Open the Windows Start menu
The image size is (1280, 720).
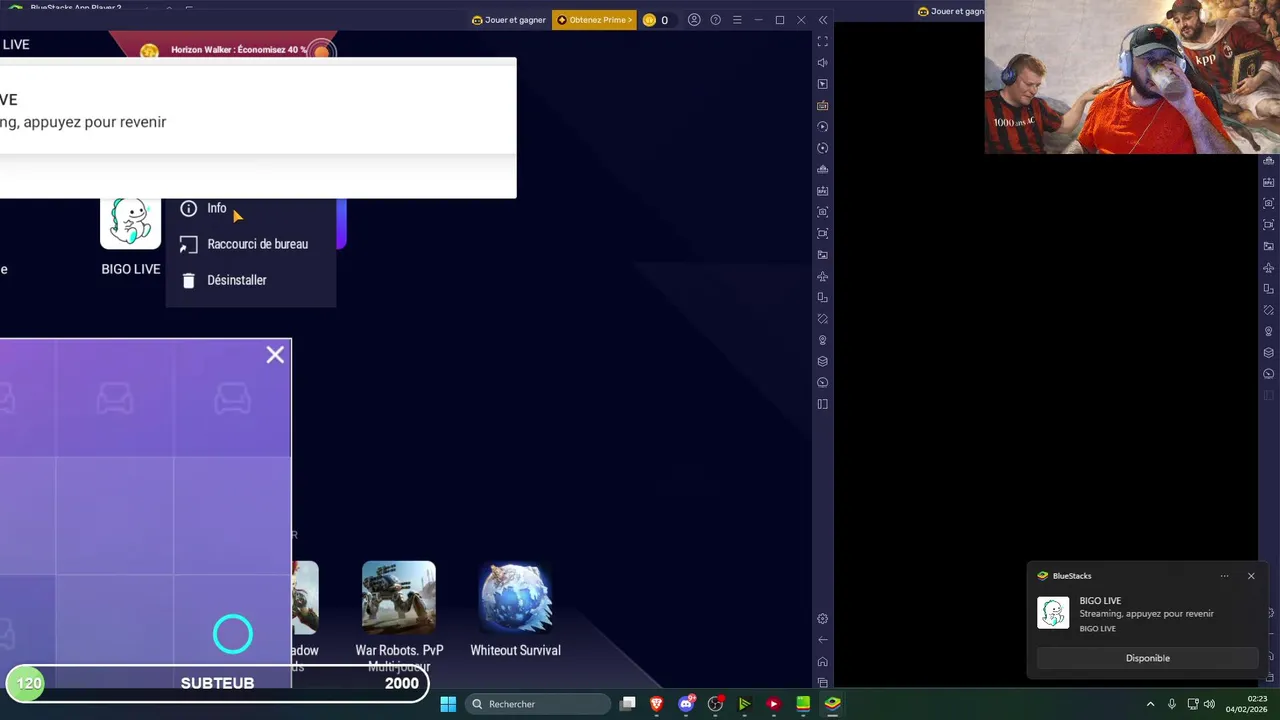click(448, 704)
